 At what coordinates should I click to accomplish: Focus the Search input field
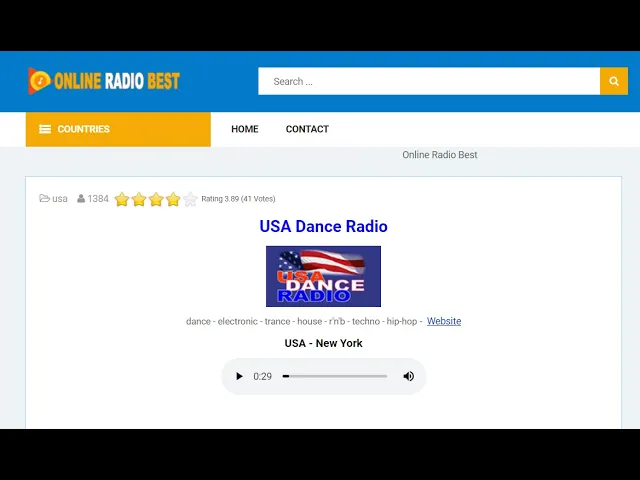pyautogui.click(x=429, y=81)
